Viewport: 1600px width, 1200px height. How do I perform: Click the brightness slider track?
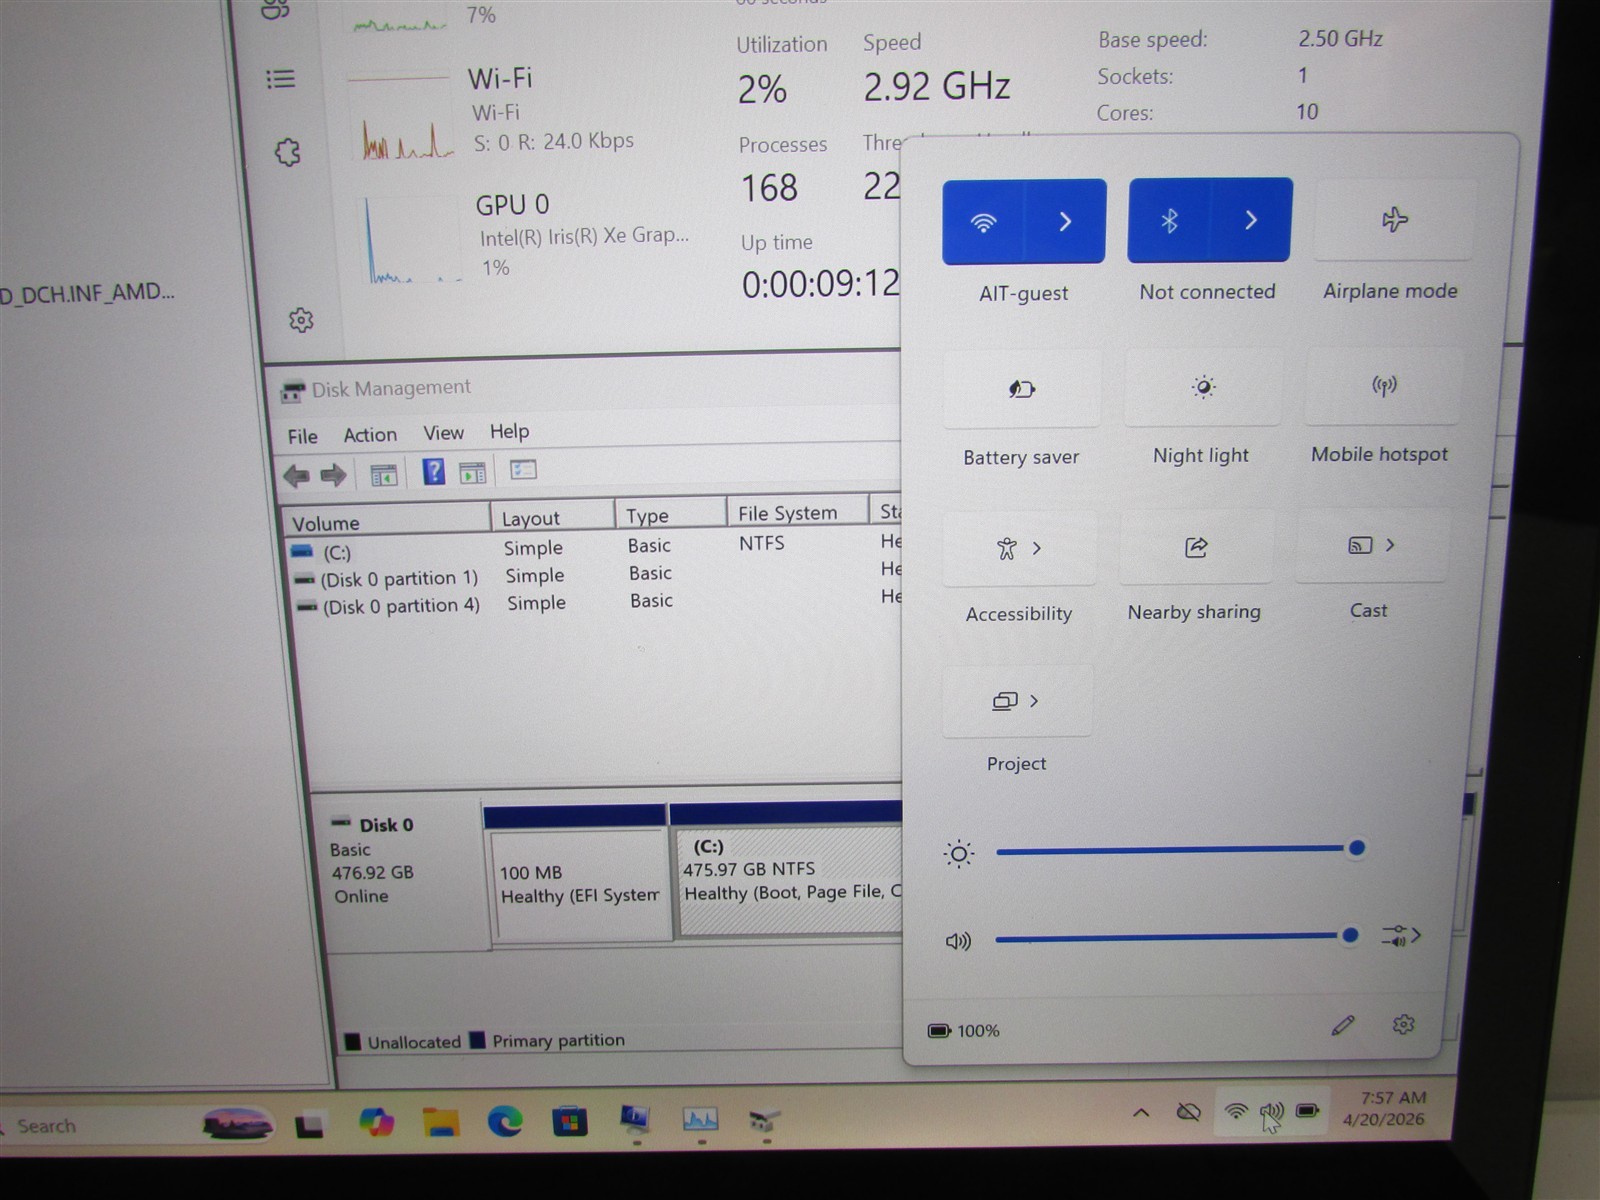pos(1170,850)
